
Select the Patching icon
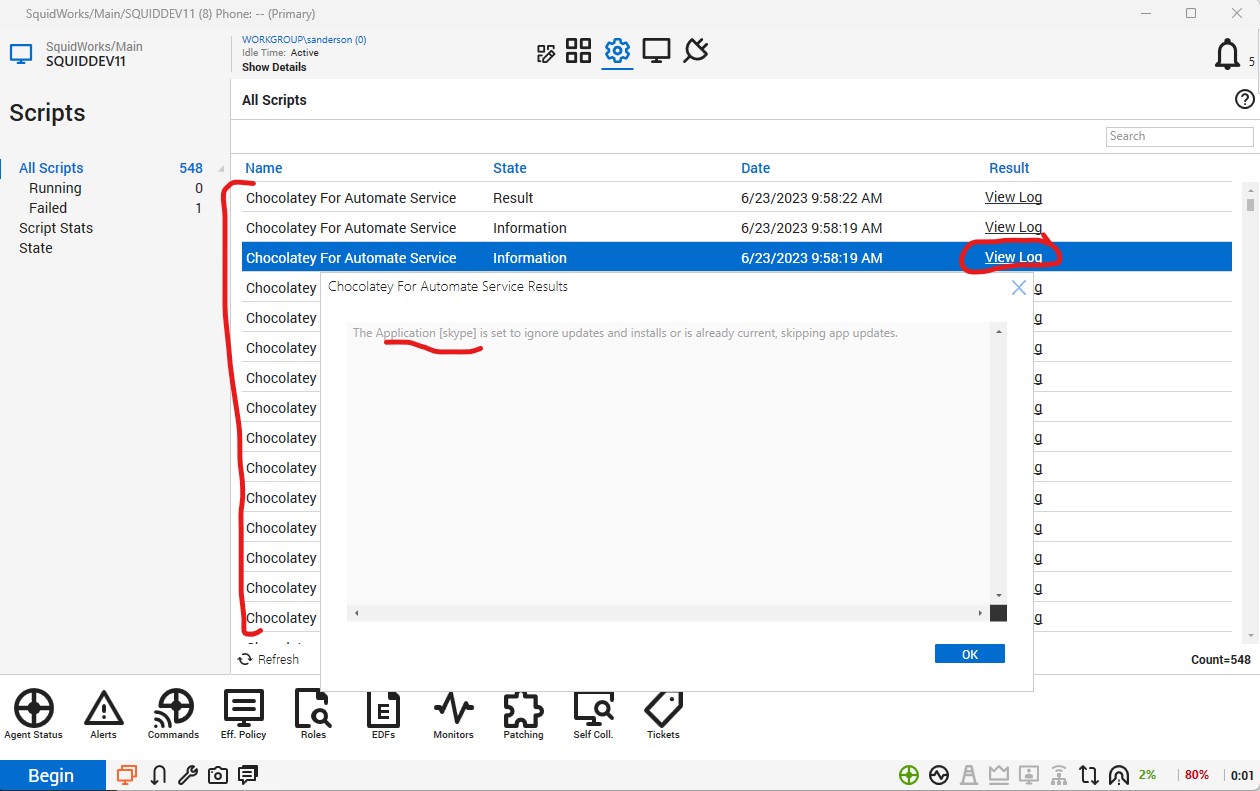(523, 712)
